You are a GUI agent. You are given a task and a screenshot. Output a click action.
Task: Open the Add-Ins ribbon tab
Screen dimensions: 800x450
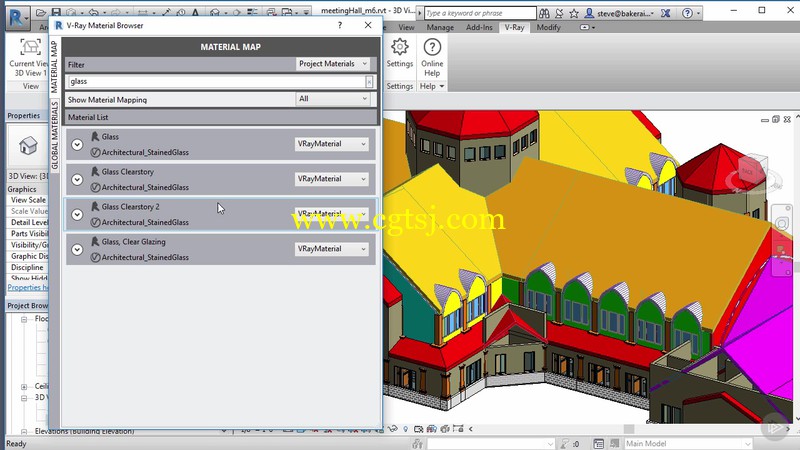click(479, 28)
